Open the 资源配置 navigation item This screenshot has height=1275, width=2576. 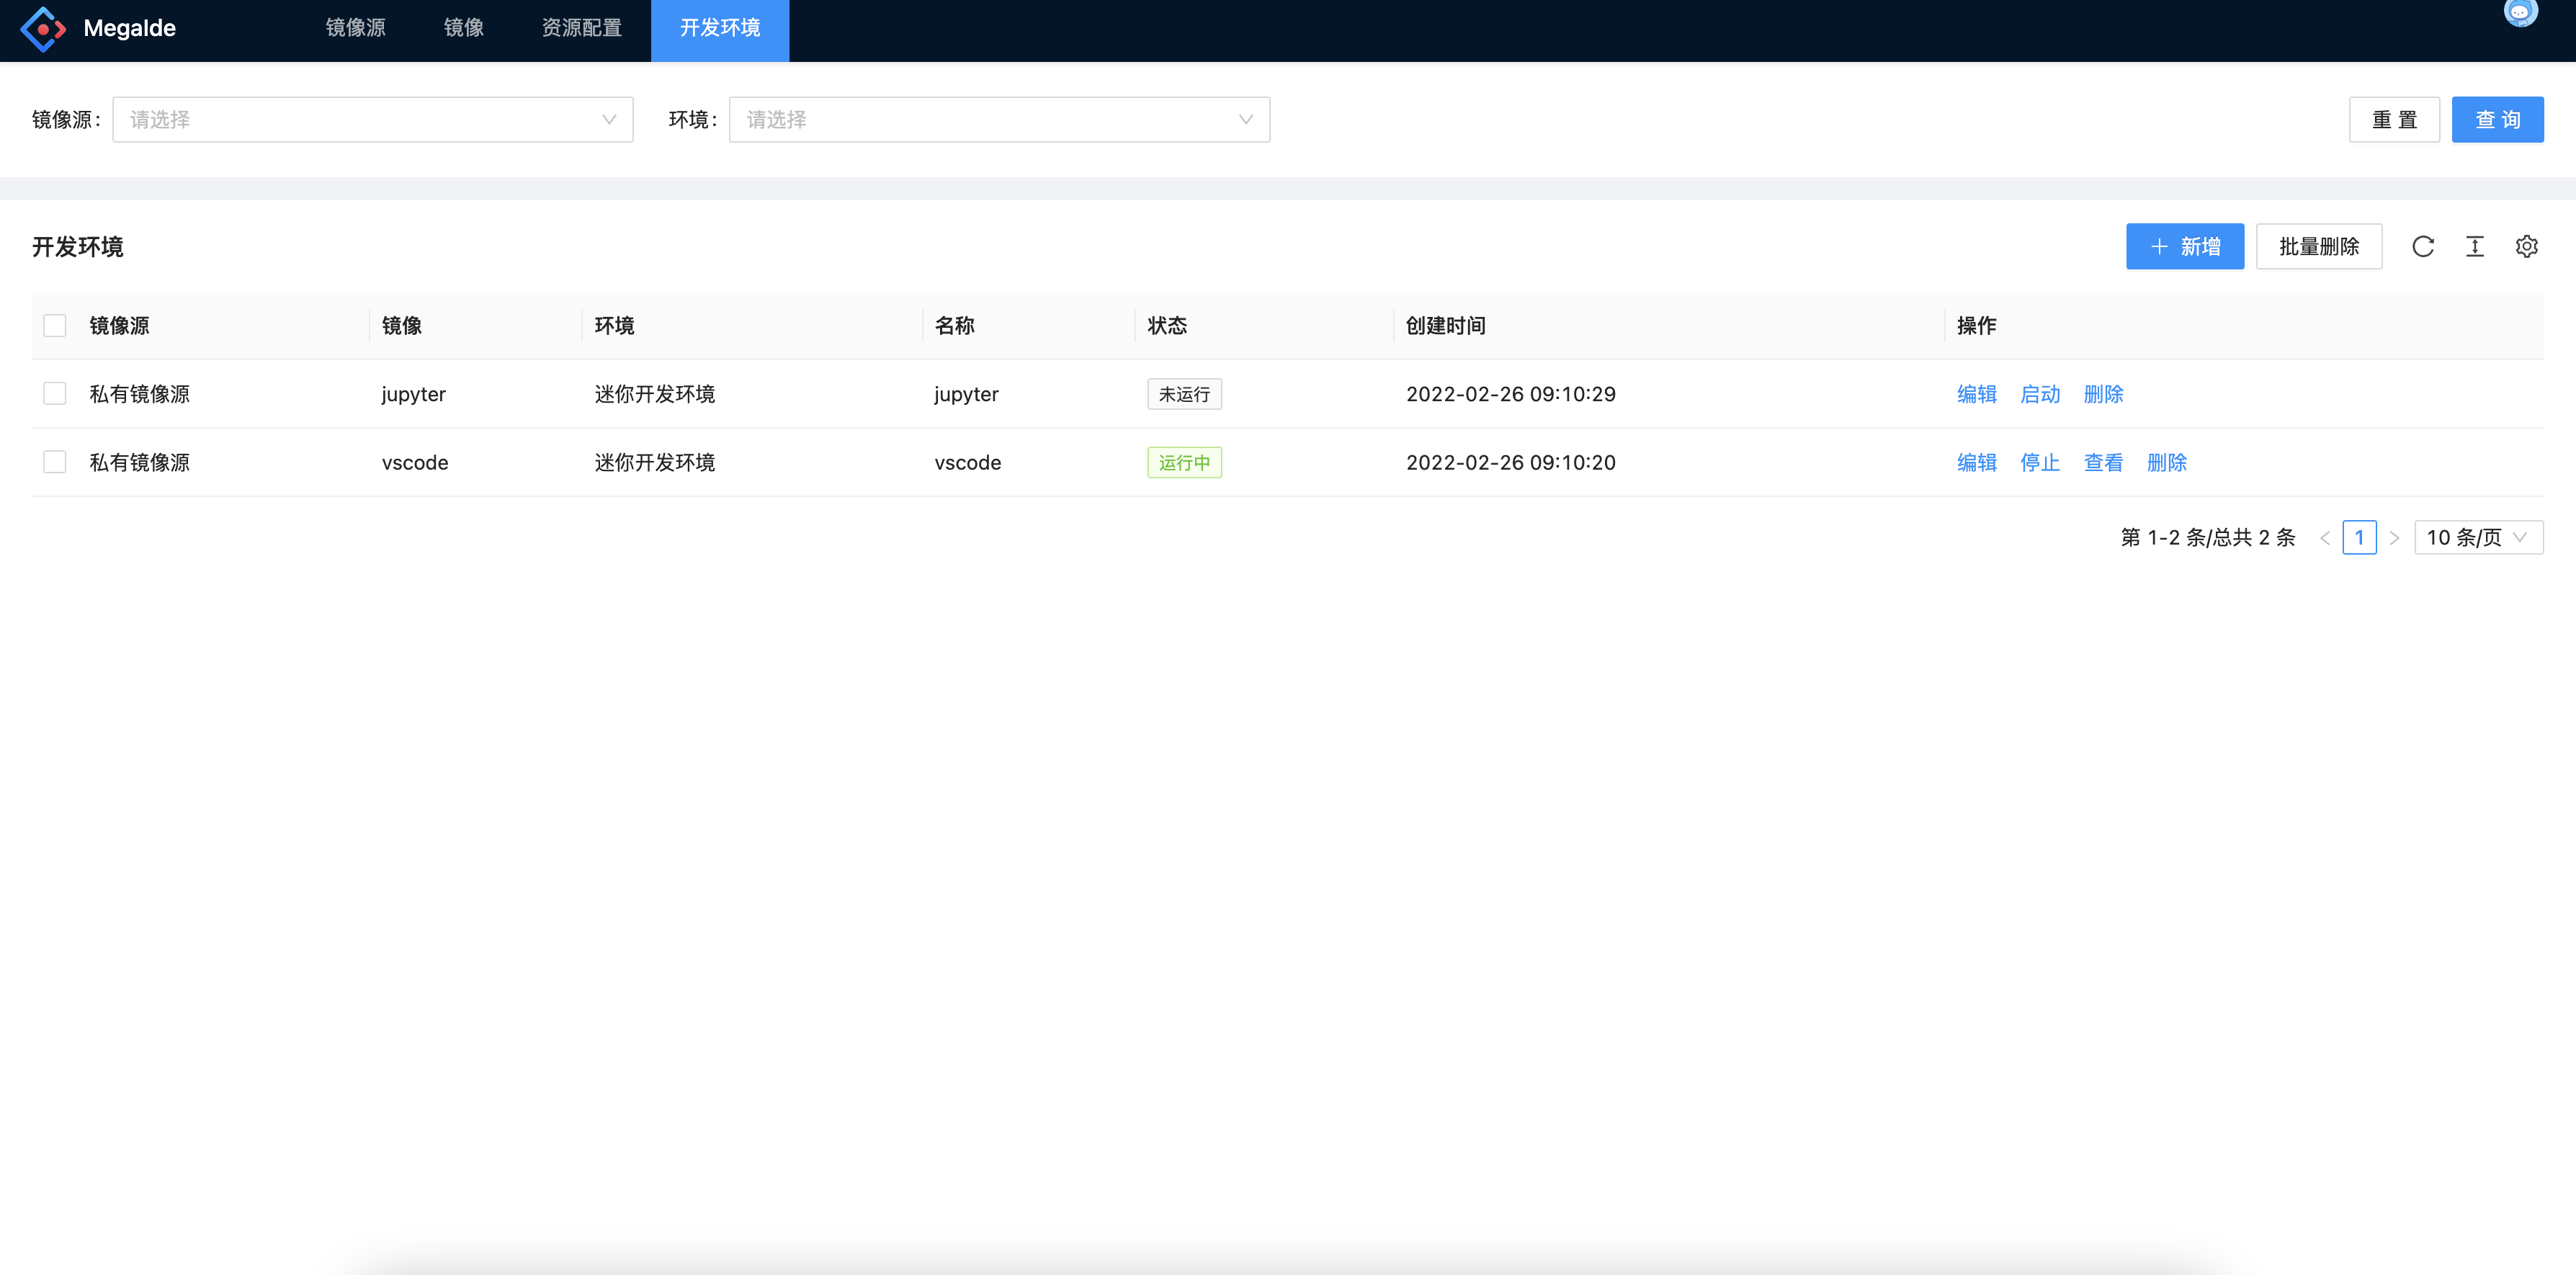tap(581, 29)
